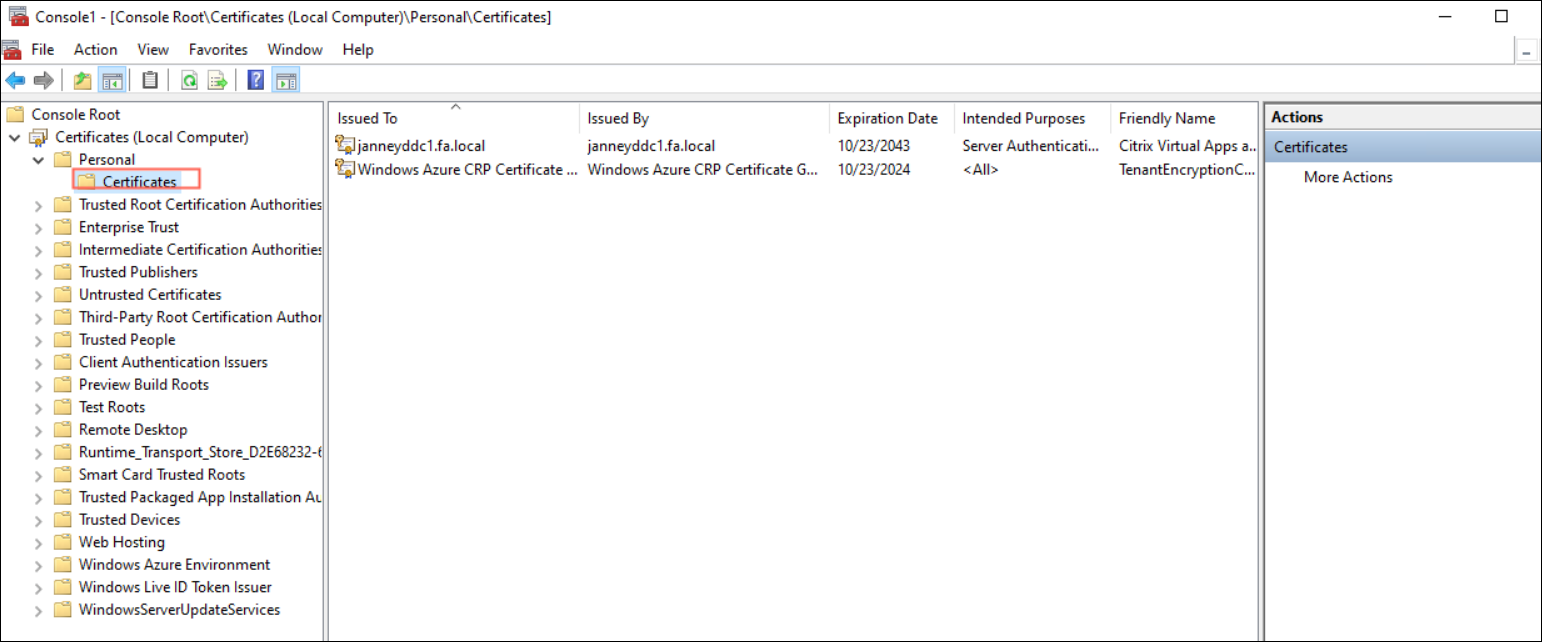
Task: Click the blue Help question mark icon
Action: point(256,81)
